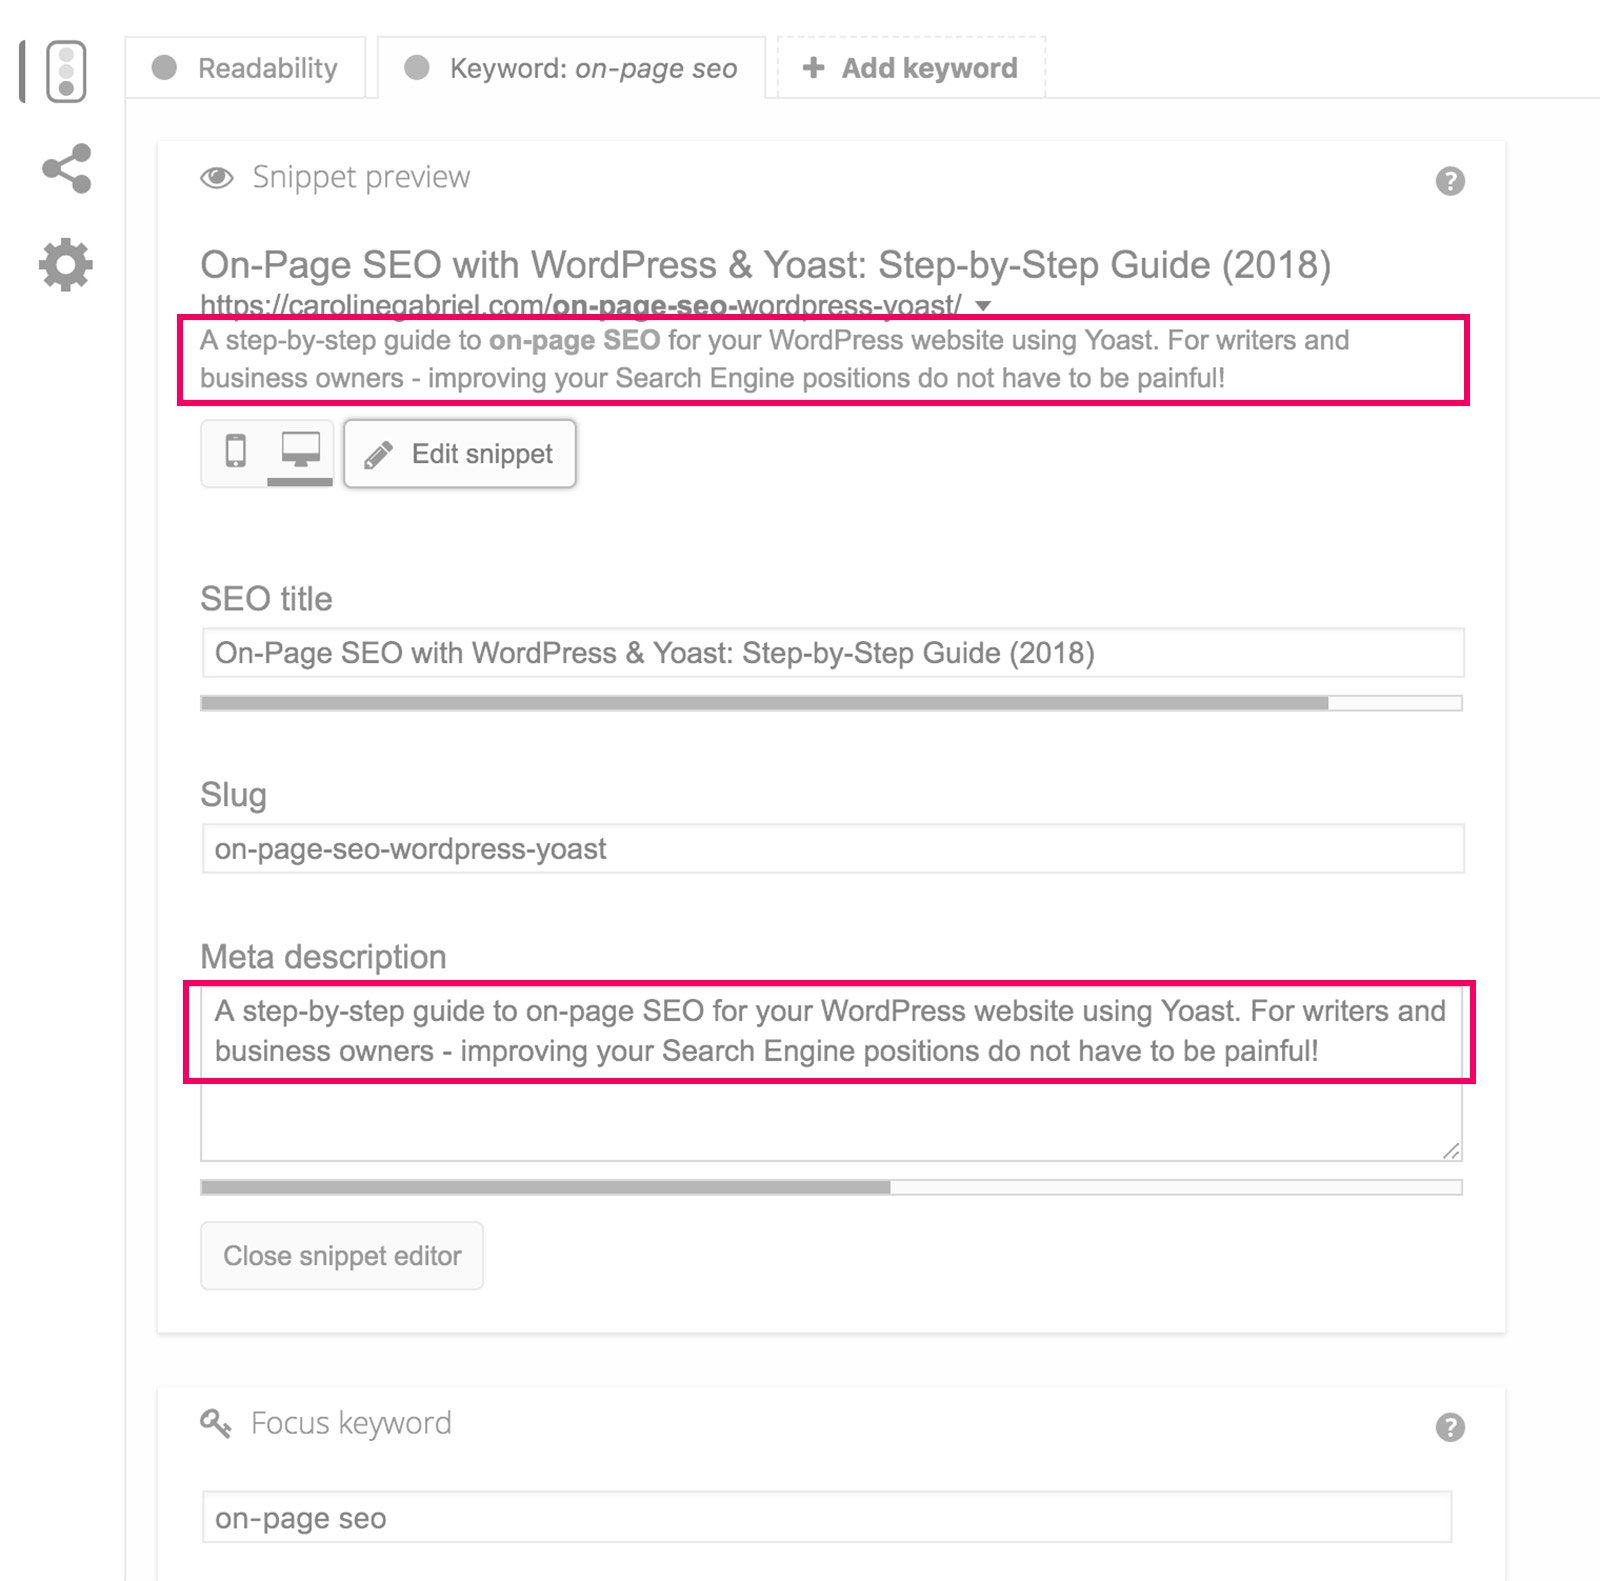Click the Snippet preview heading text
This screenshot has height=1581, width=1600.
(361, 177)
